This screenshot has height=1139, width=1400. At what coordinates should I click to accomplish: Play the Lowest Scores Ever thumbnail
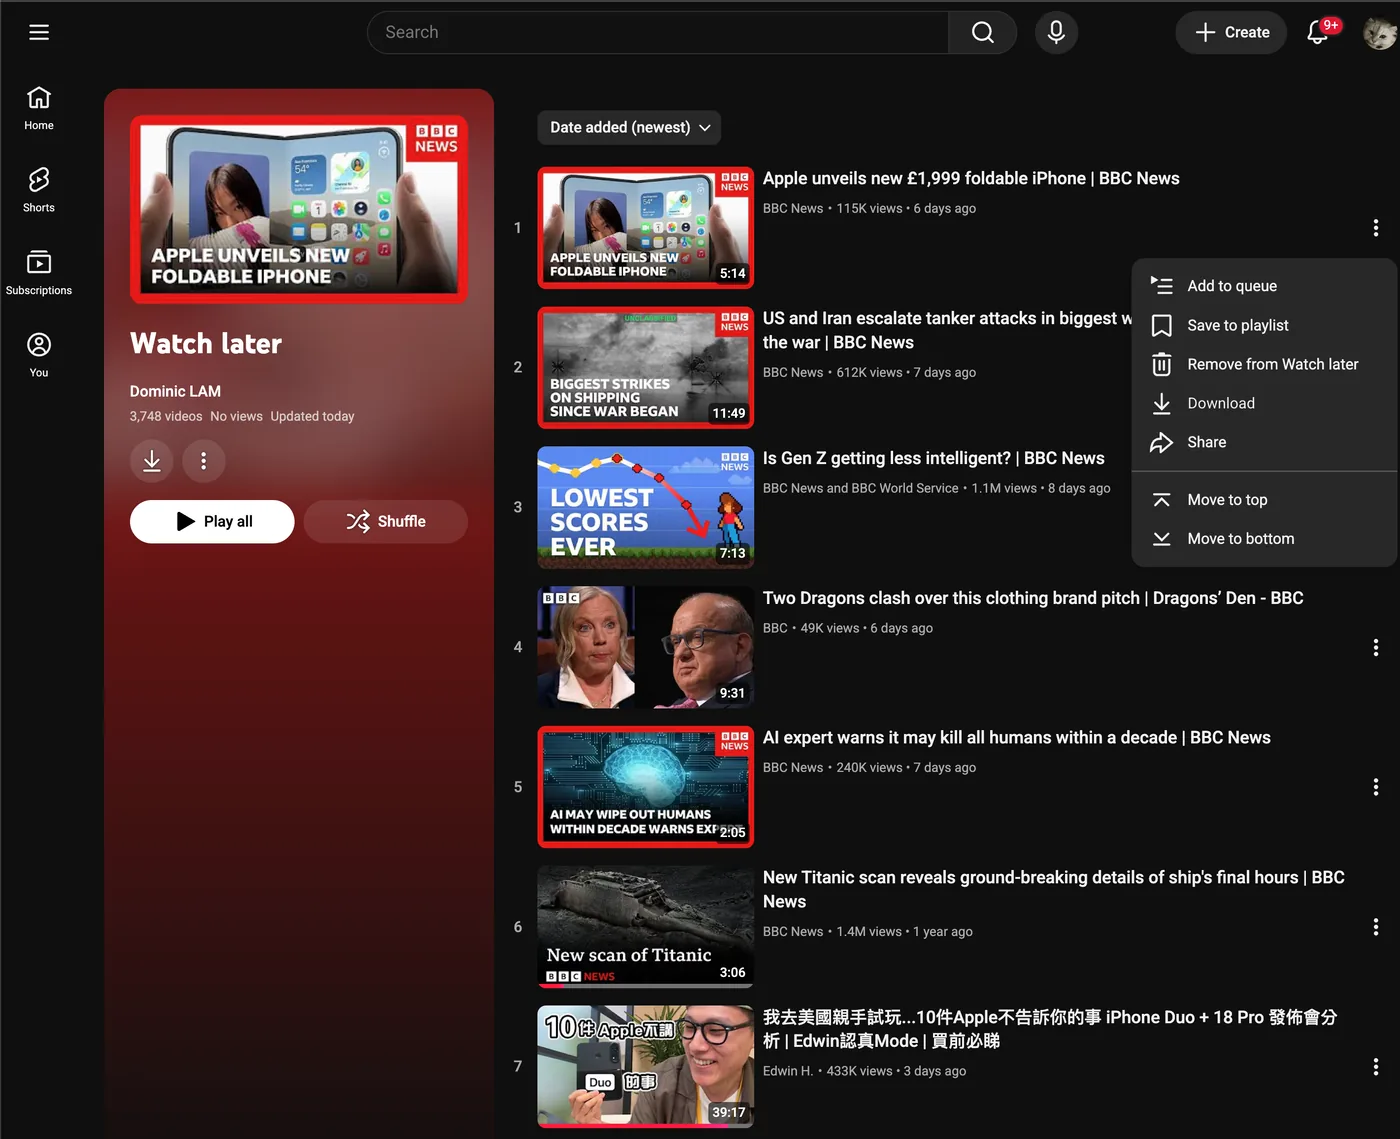[x=646, y=507]
